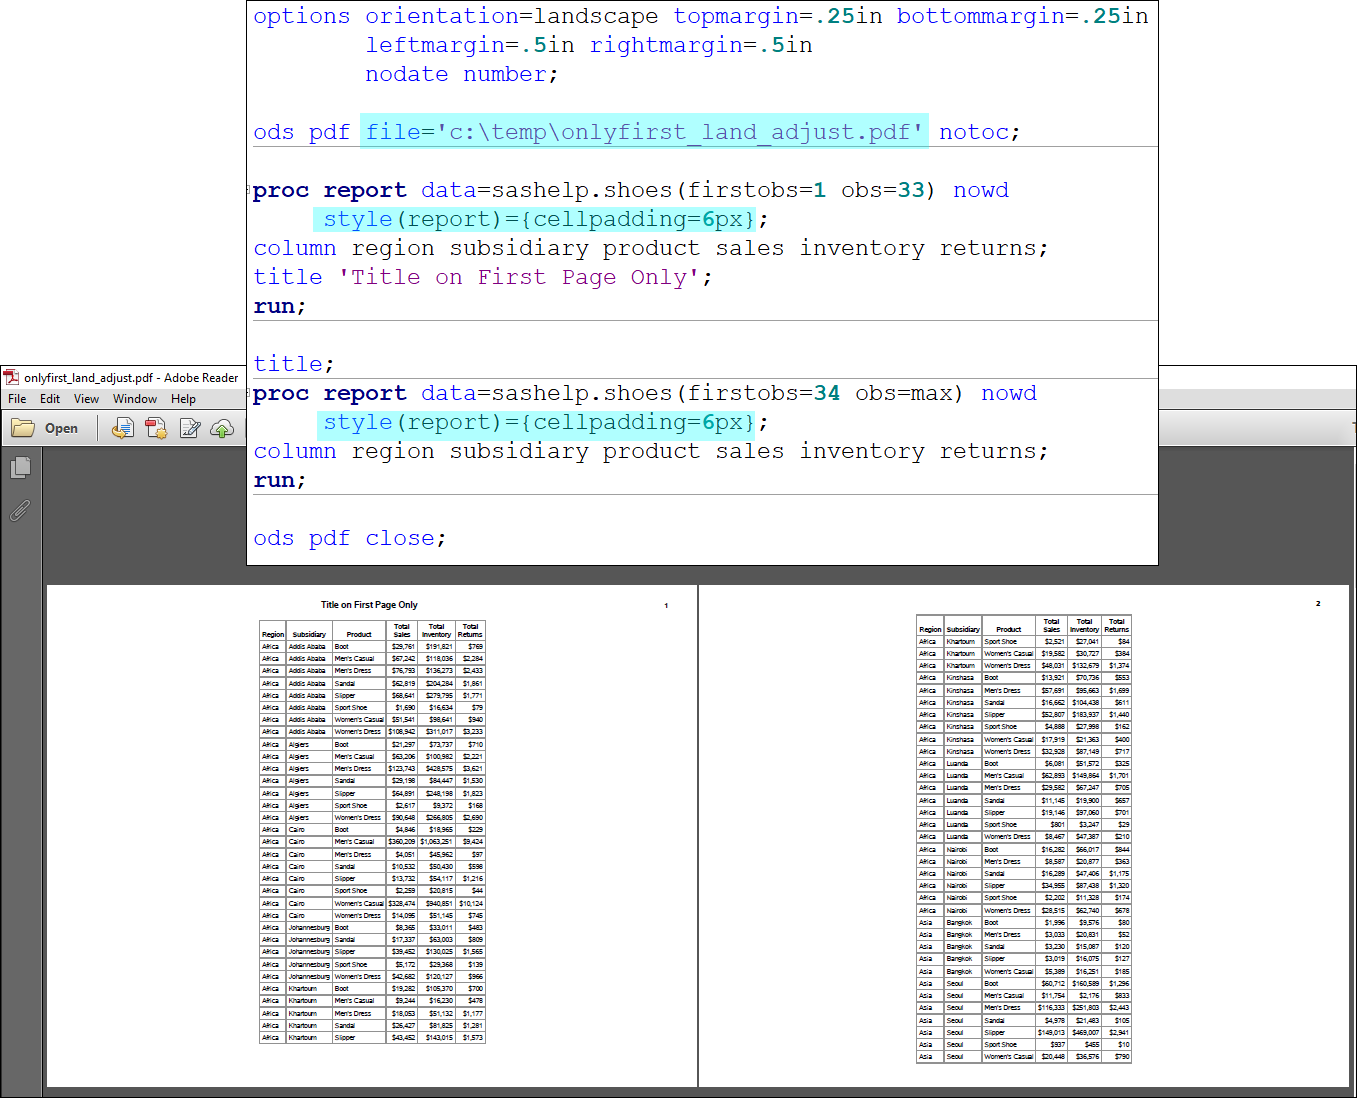Click the highlighted file path in the code
The image size is (1357, 1098).
tap(644, 131)
